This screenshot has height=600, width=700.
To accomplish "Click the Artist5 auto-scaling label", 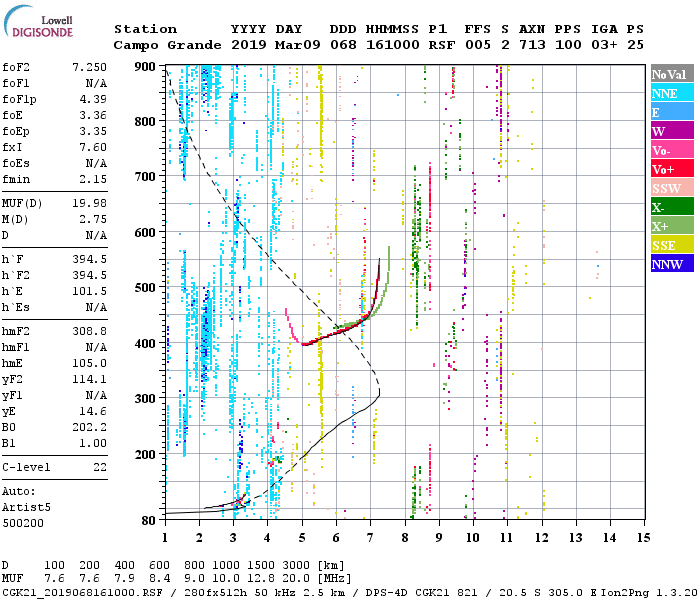I will click(x=26, y=508).
